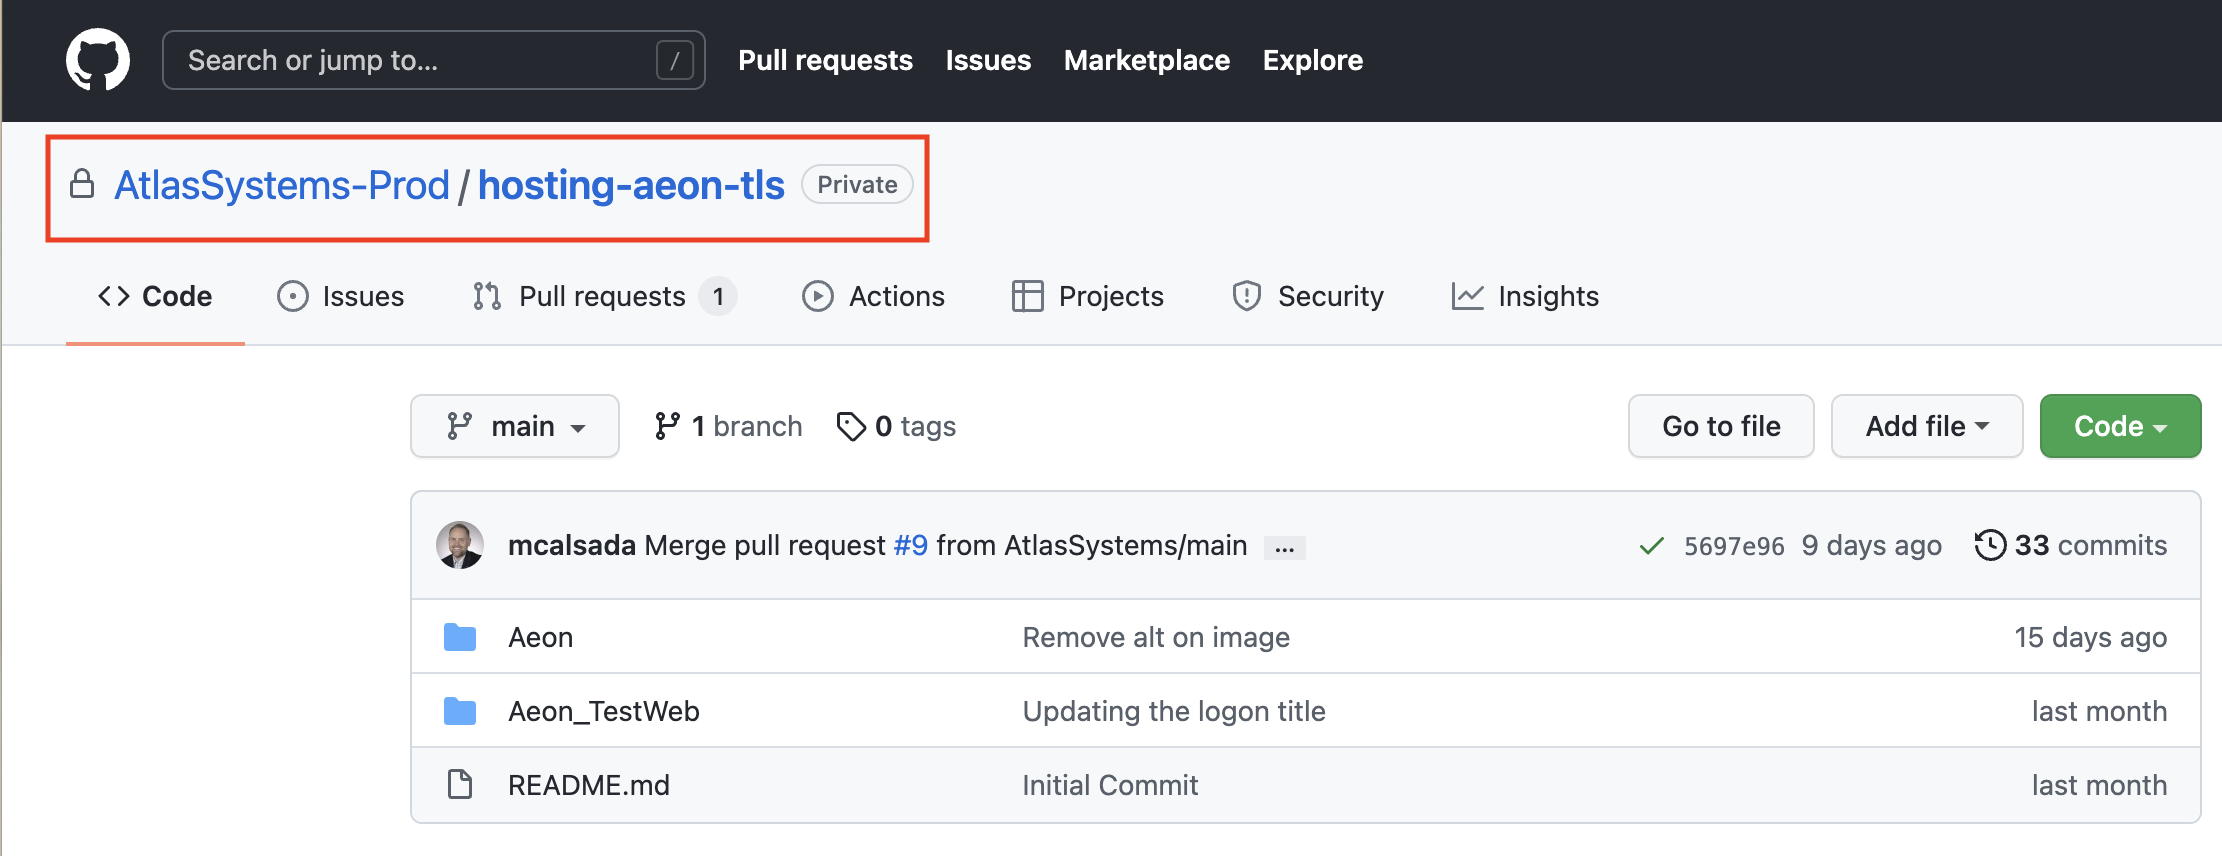Switch to the Actions tab
Viewport: 2222px width, 856px height.
click(x=873, y=297)
